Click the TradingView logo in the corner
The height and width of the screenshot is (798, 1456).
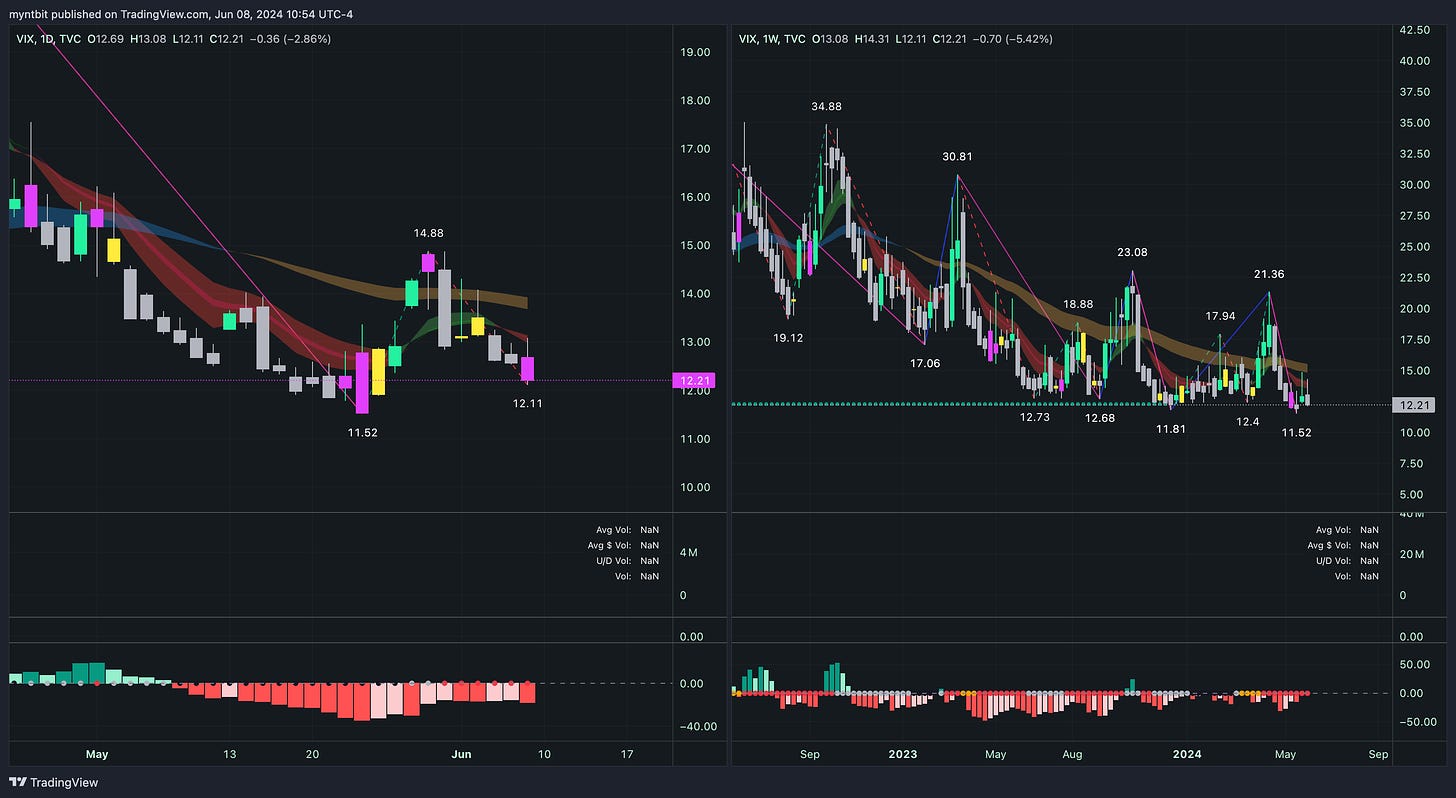click(55, 782)
